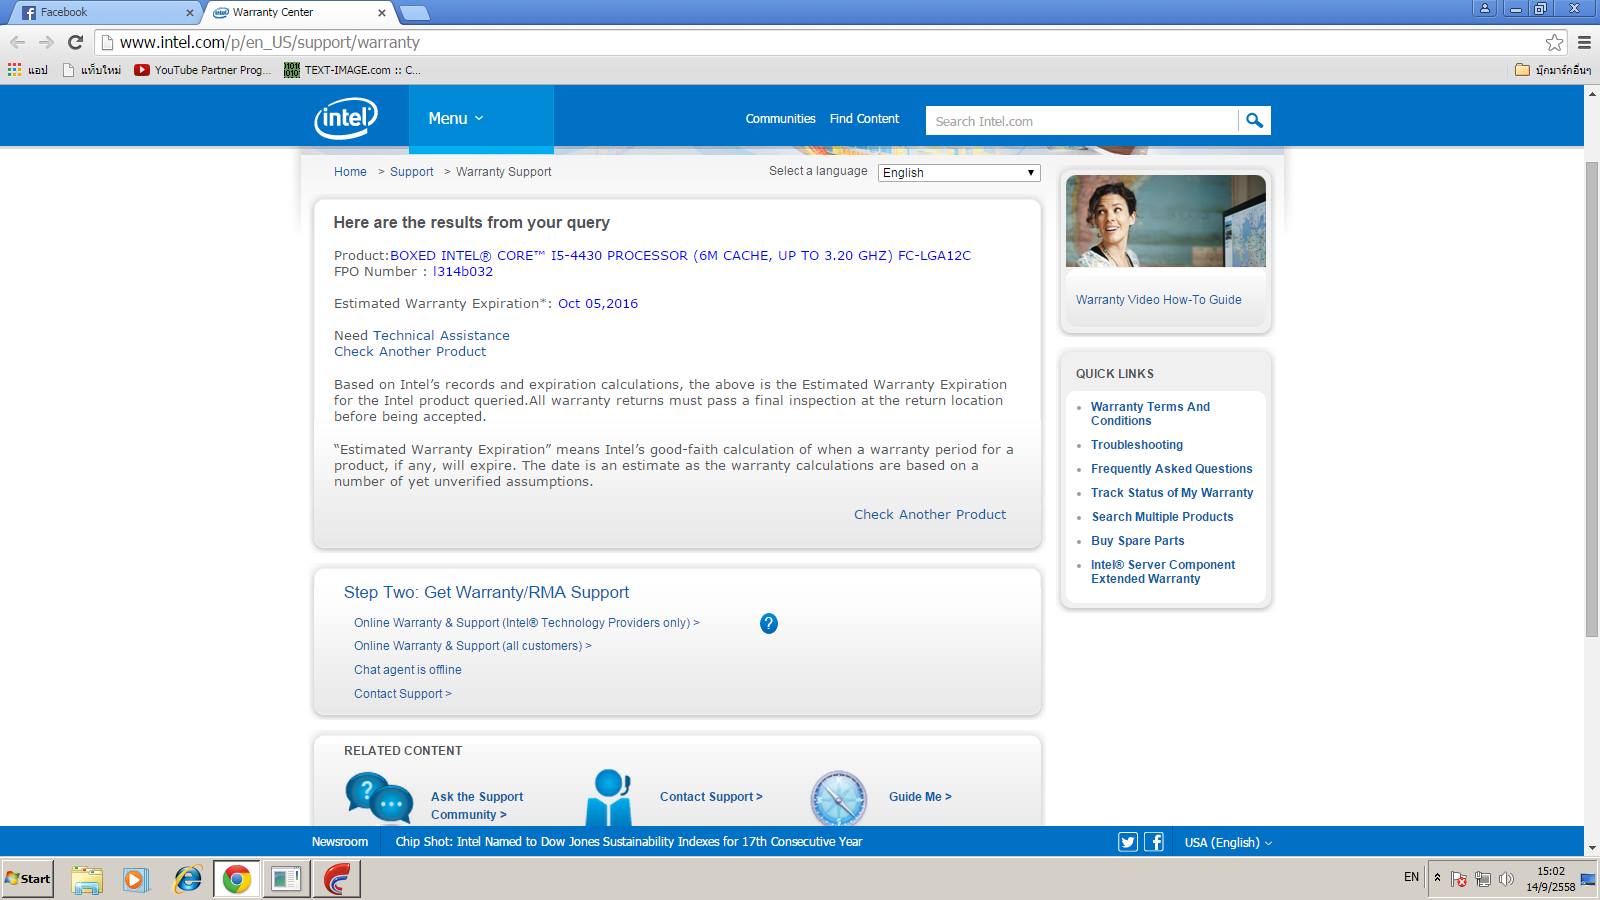Screen dimensions: 1600x900
Task: Open Buy Spare Parts link
Action: (1138, 541)
